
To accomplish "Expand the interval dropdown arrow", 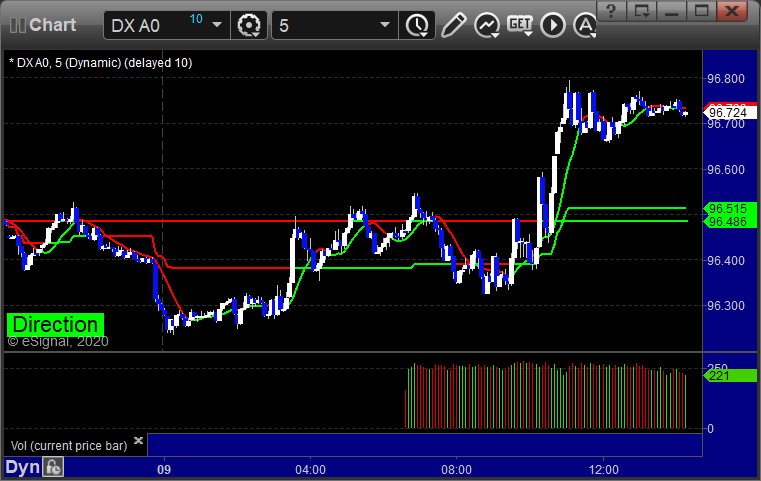I will [x=385, y=25].
